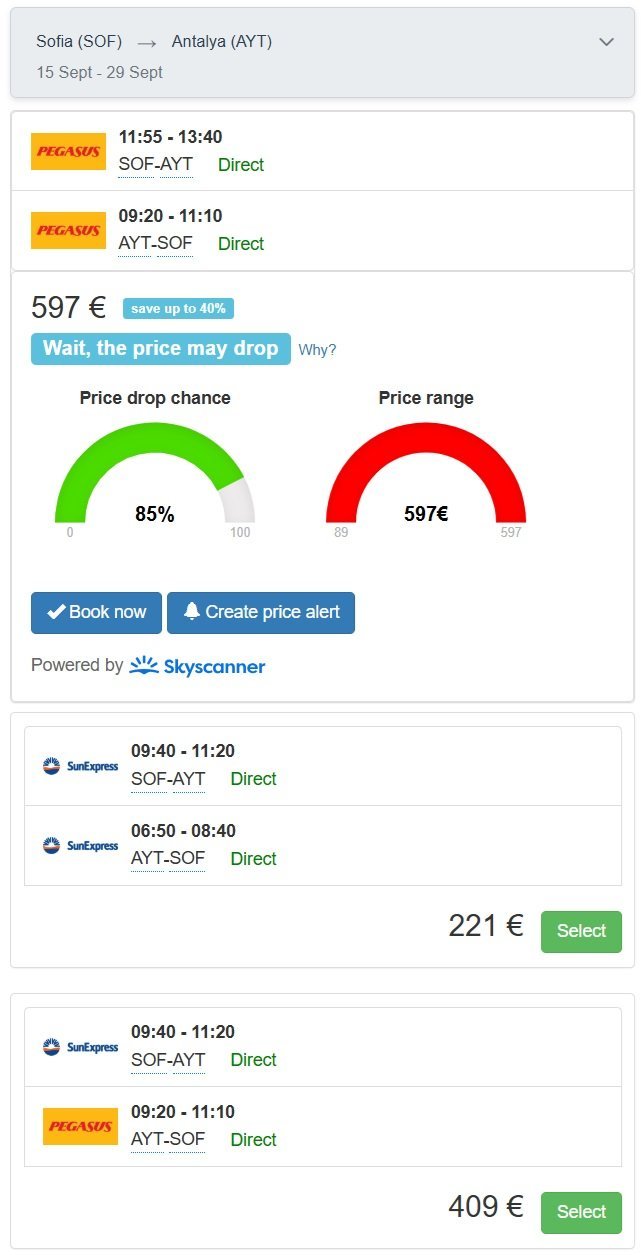Click the SunExpress logo in the 409 € offer
The width and height of the screenshot is (641, 1255).
point(80,1047)
